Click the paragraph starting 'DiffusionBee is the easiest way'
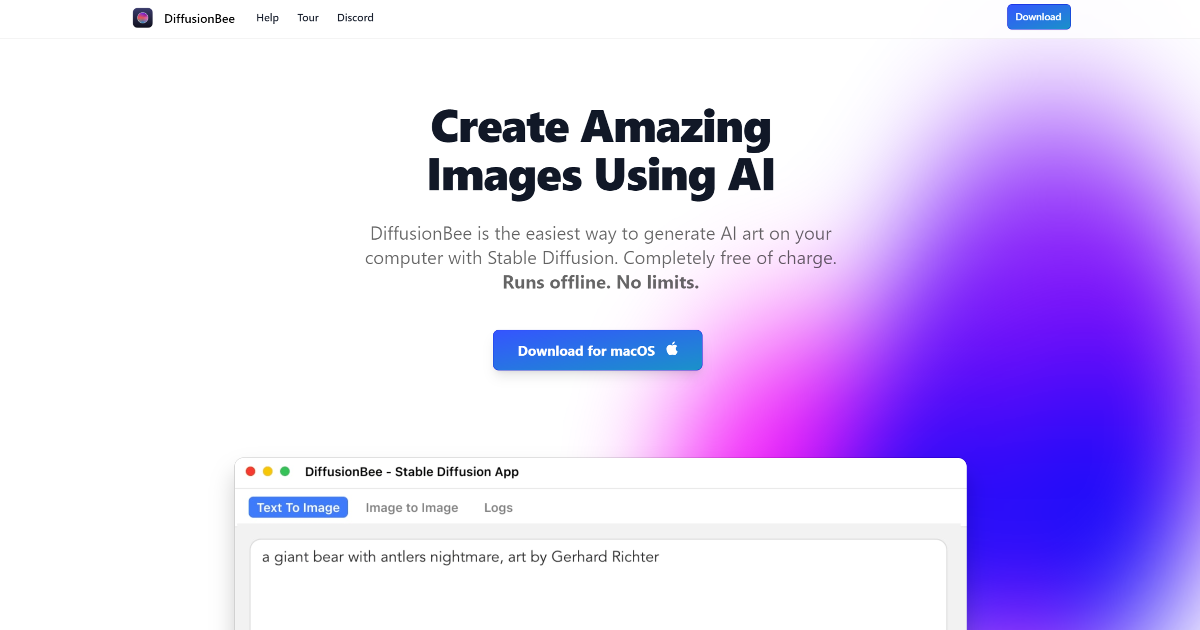Screen dimensions: 1200x630 click(x=600, y=246)
